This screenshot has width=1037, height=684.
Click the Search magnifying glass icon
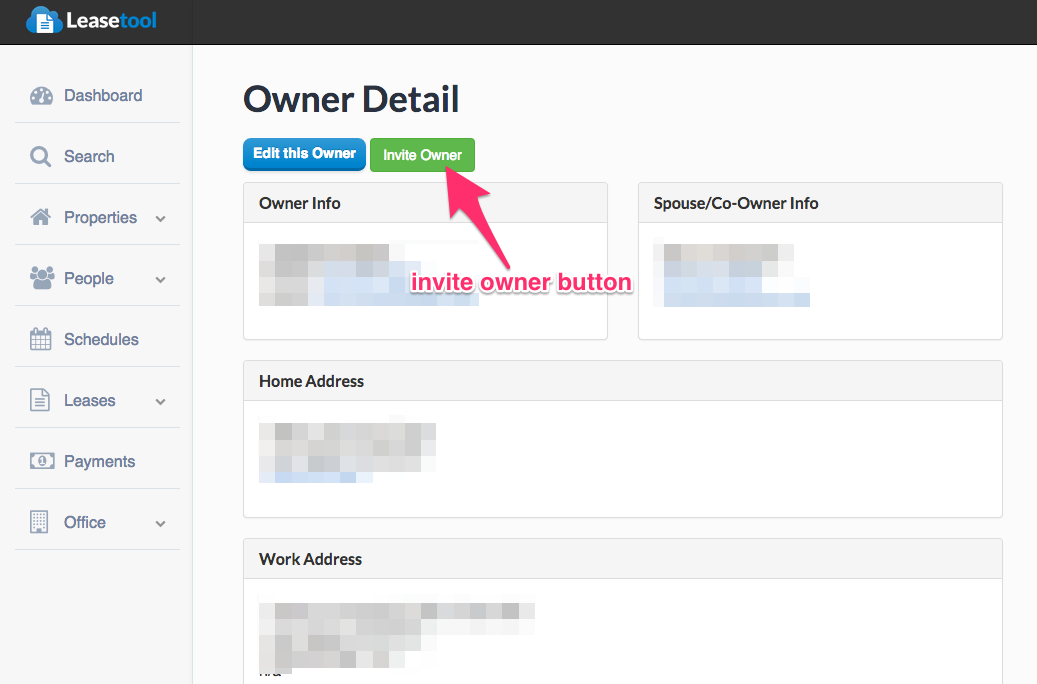[40, 157]
